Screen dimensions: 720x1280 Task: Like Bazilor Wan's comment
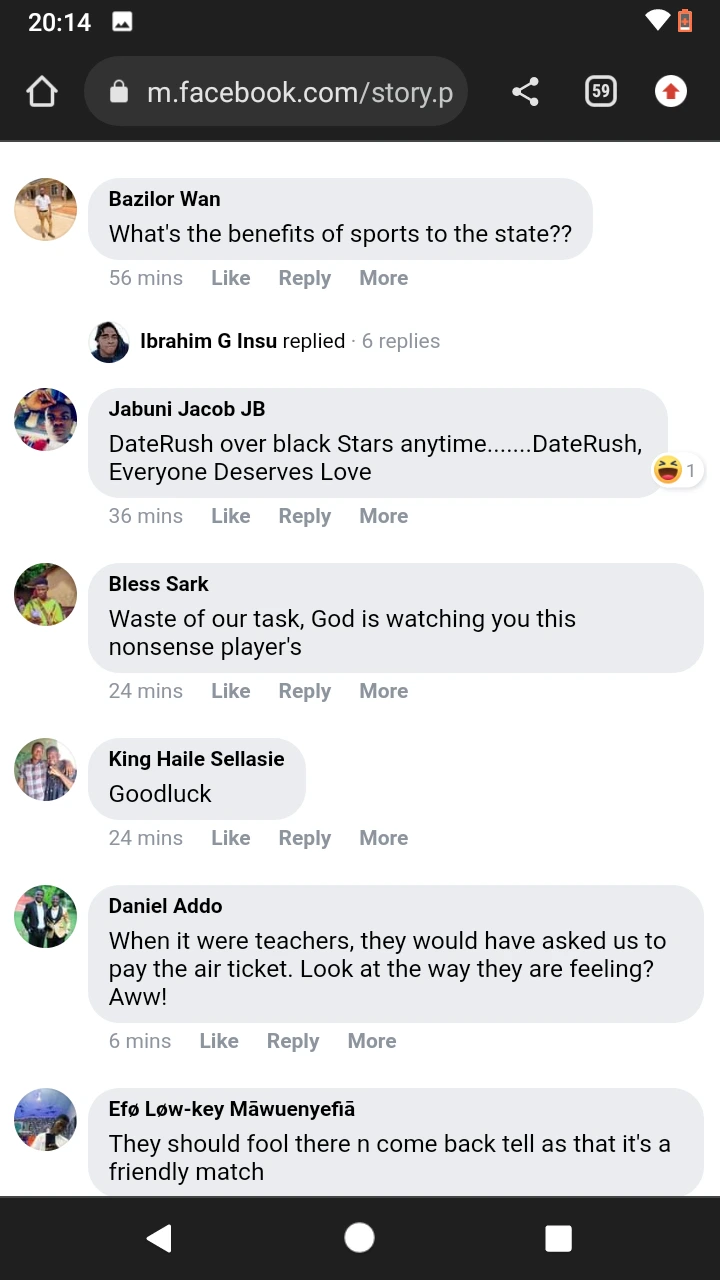(230, 278)
